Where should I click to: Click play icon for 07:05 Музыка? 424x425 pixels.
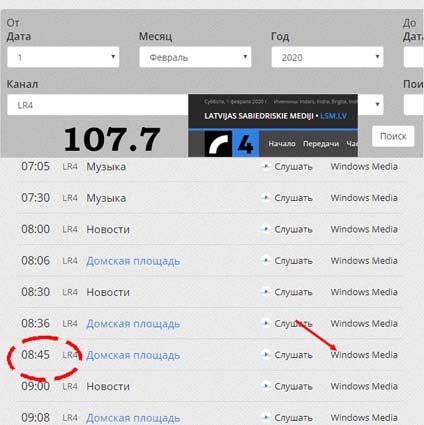[x=266, y=166]
